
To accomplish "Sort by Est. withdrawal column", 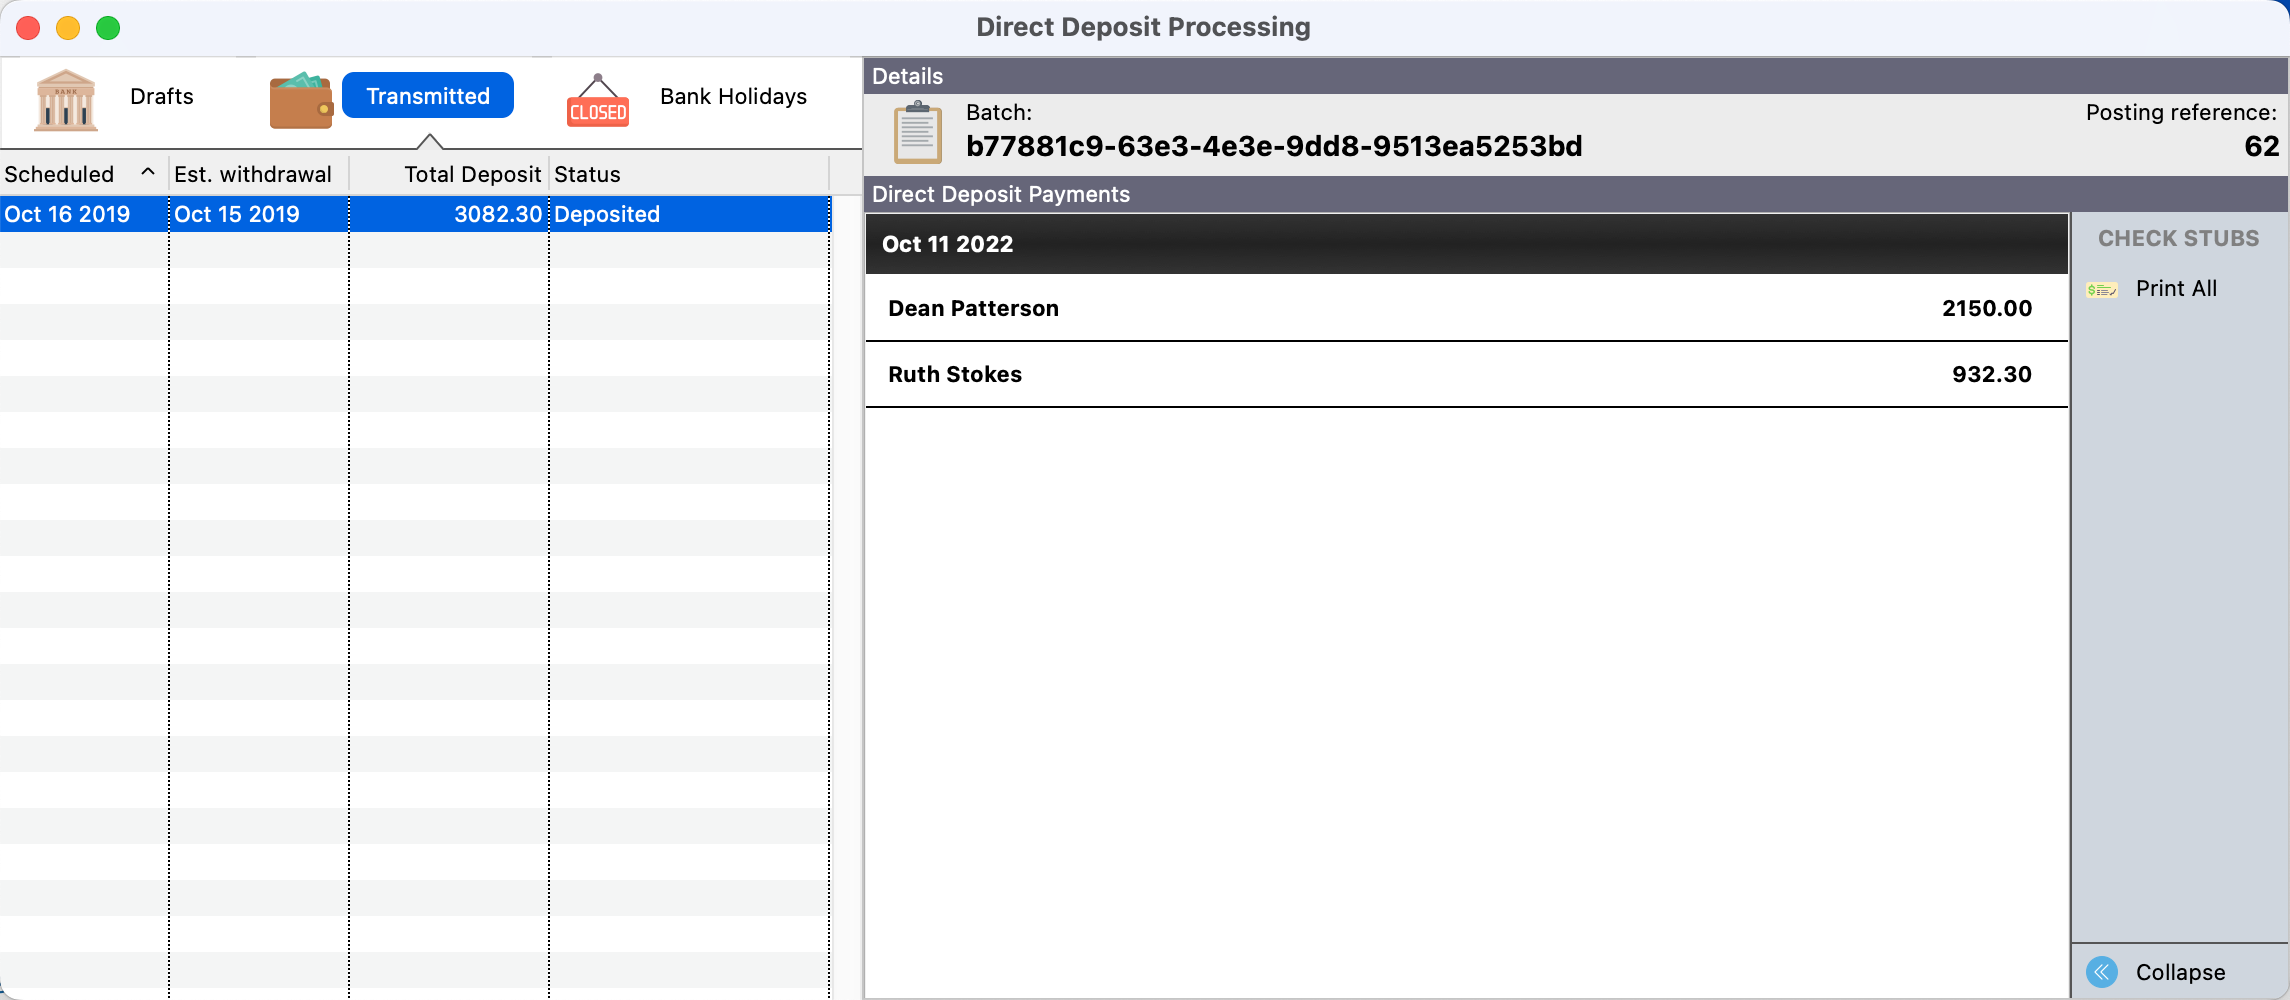I will coord(253,174).
